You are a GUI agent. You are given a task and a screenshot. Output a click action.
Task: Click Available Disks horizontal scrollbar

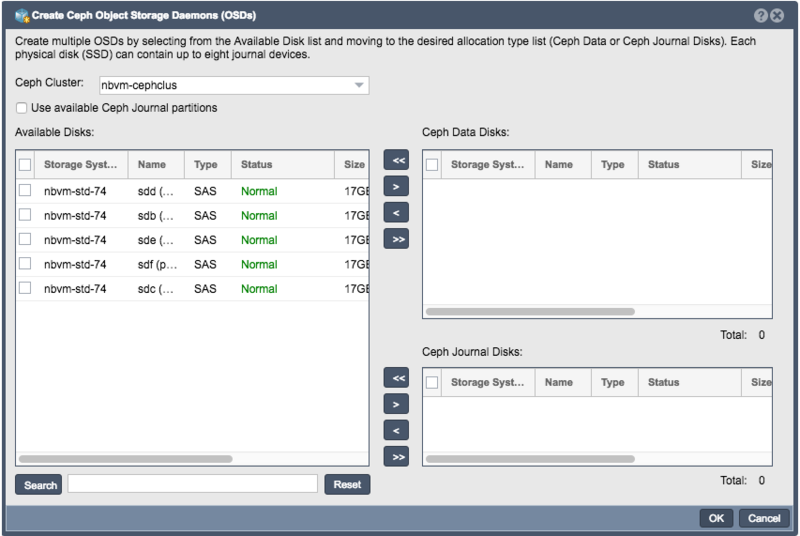point(126,459)
